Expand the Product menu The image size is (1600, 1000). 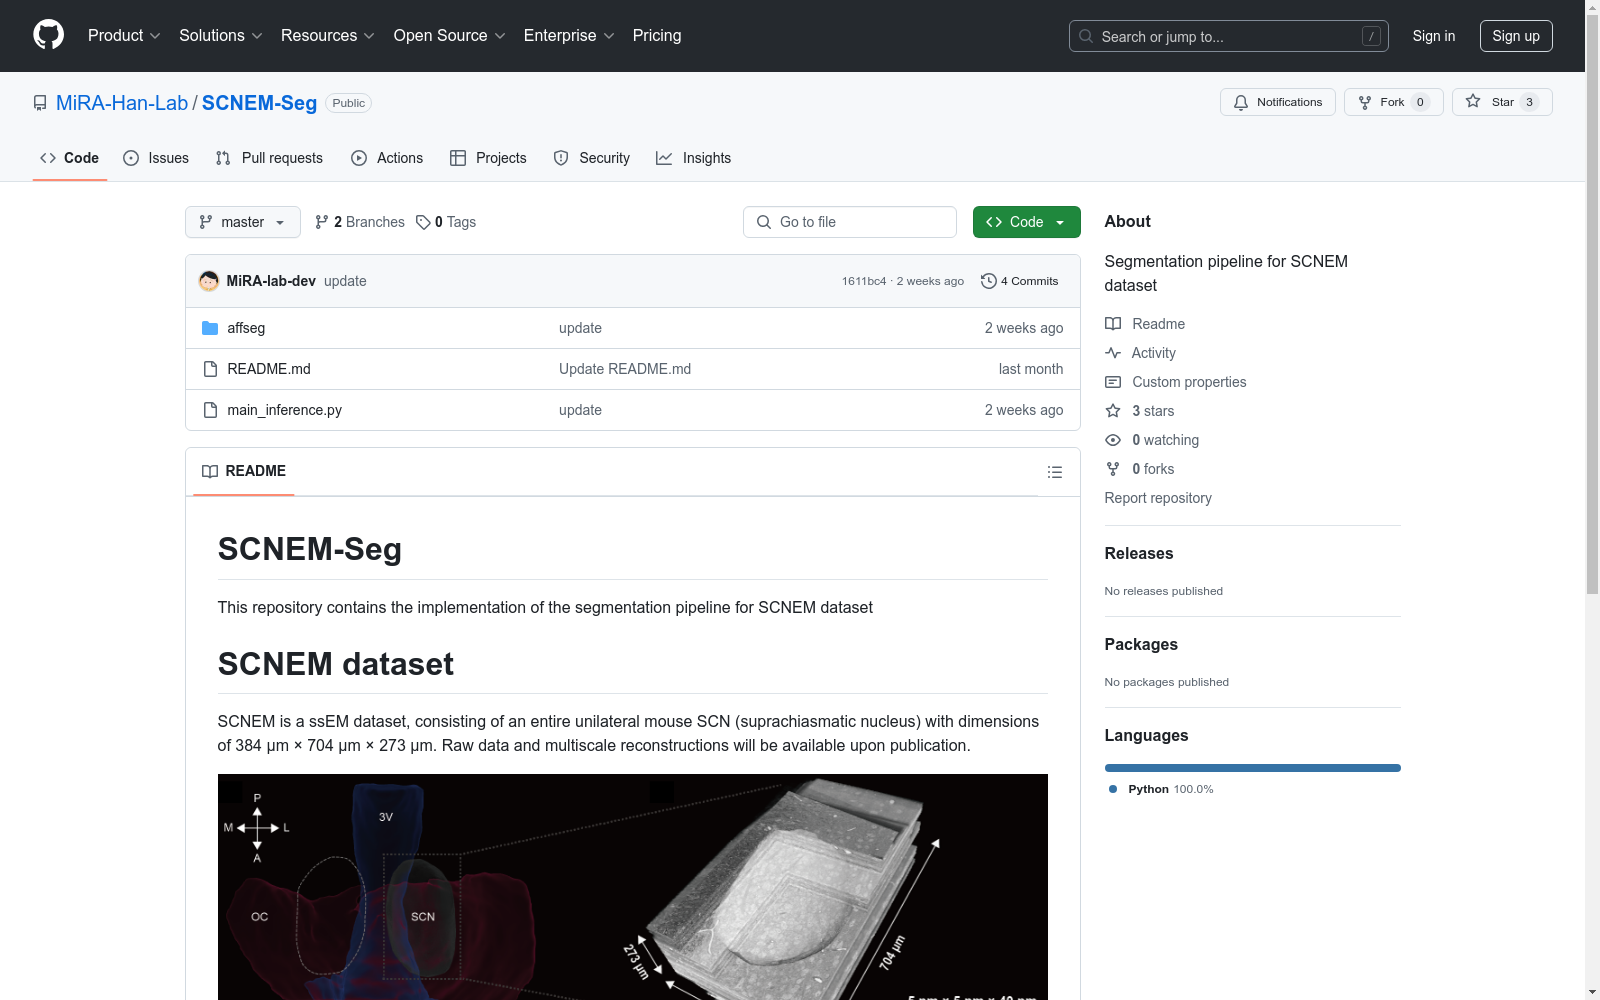point(124,36)
